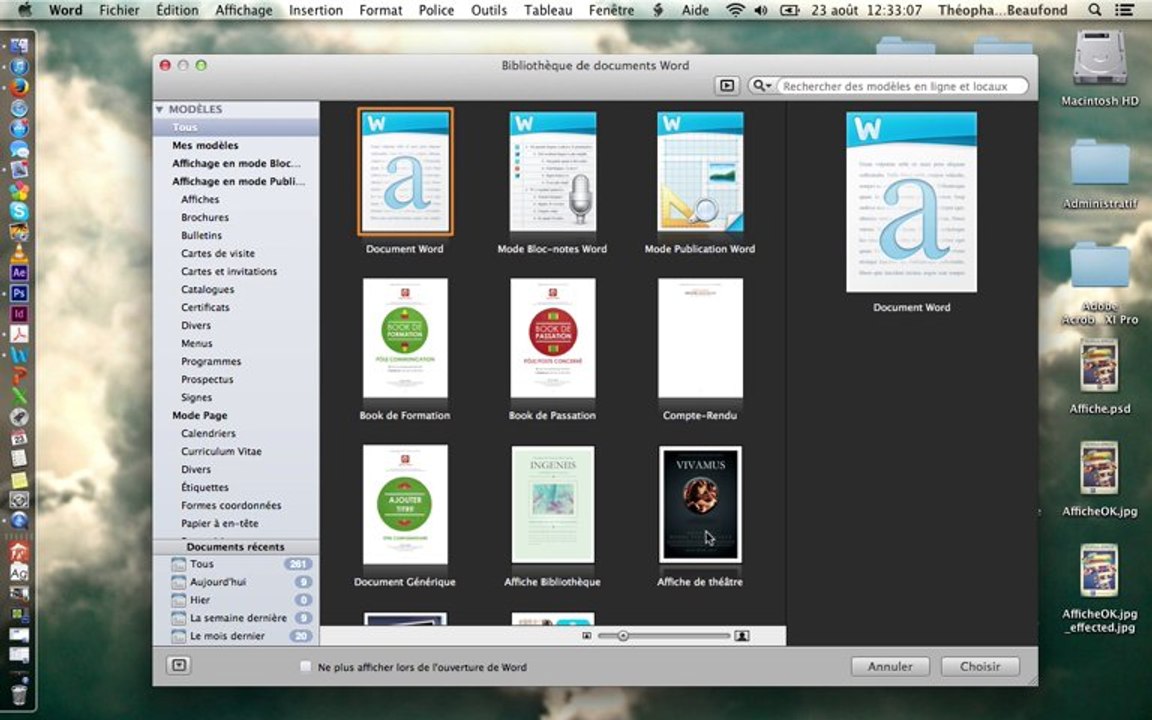Viewport: 1152px width, 720px height.
Task: Launch PowerPoint from the dock
Action: [x=19, y=375]
